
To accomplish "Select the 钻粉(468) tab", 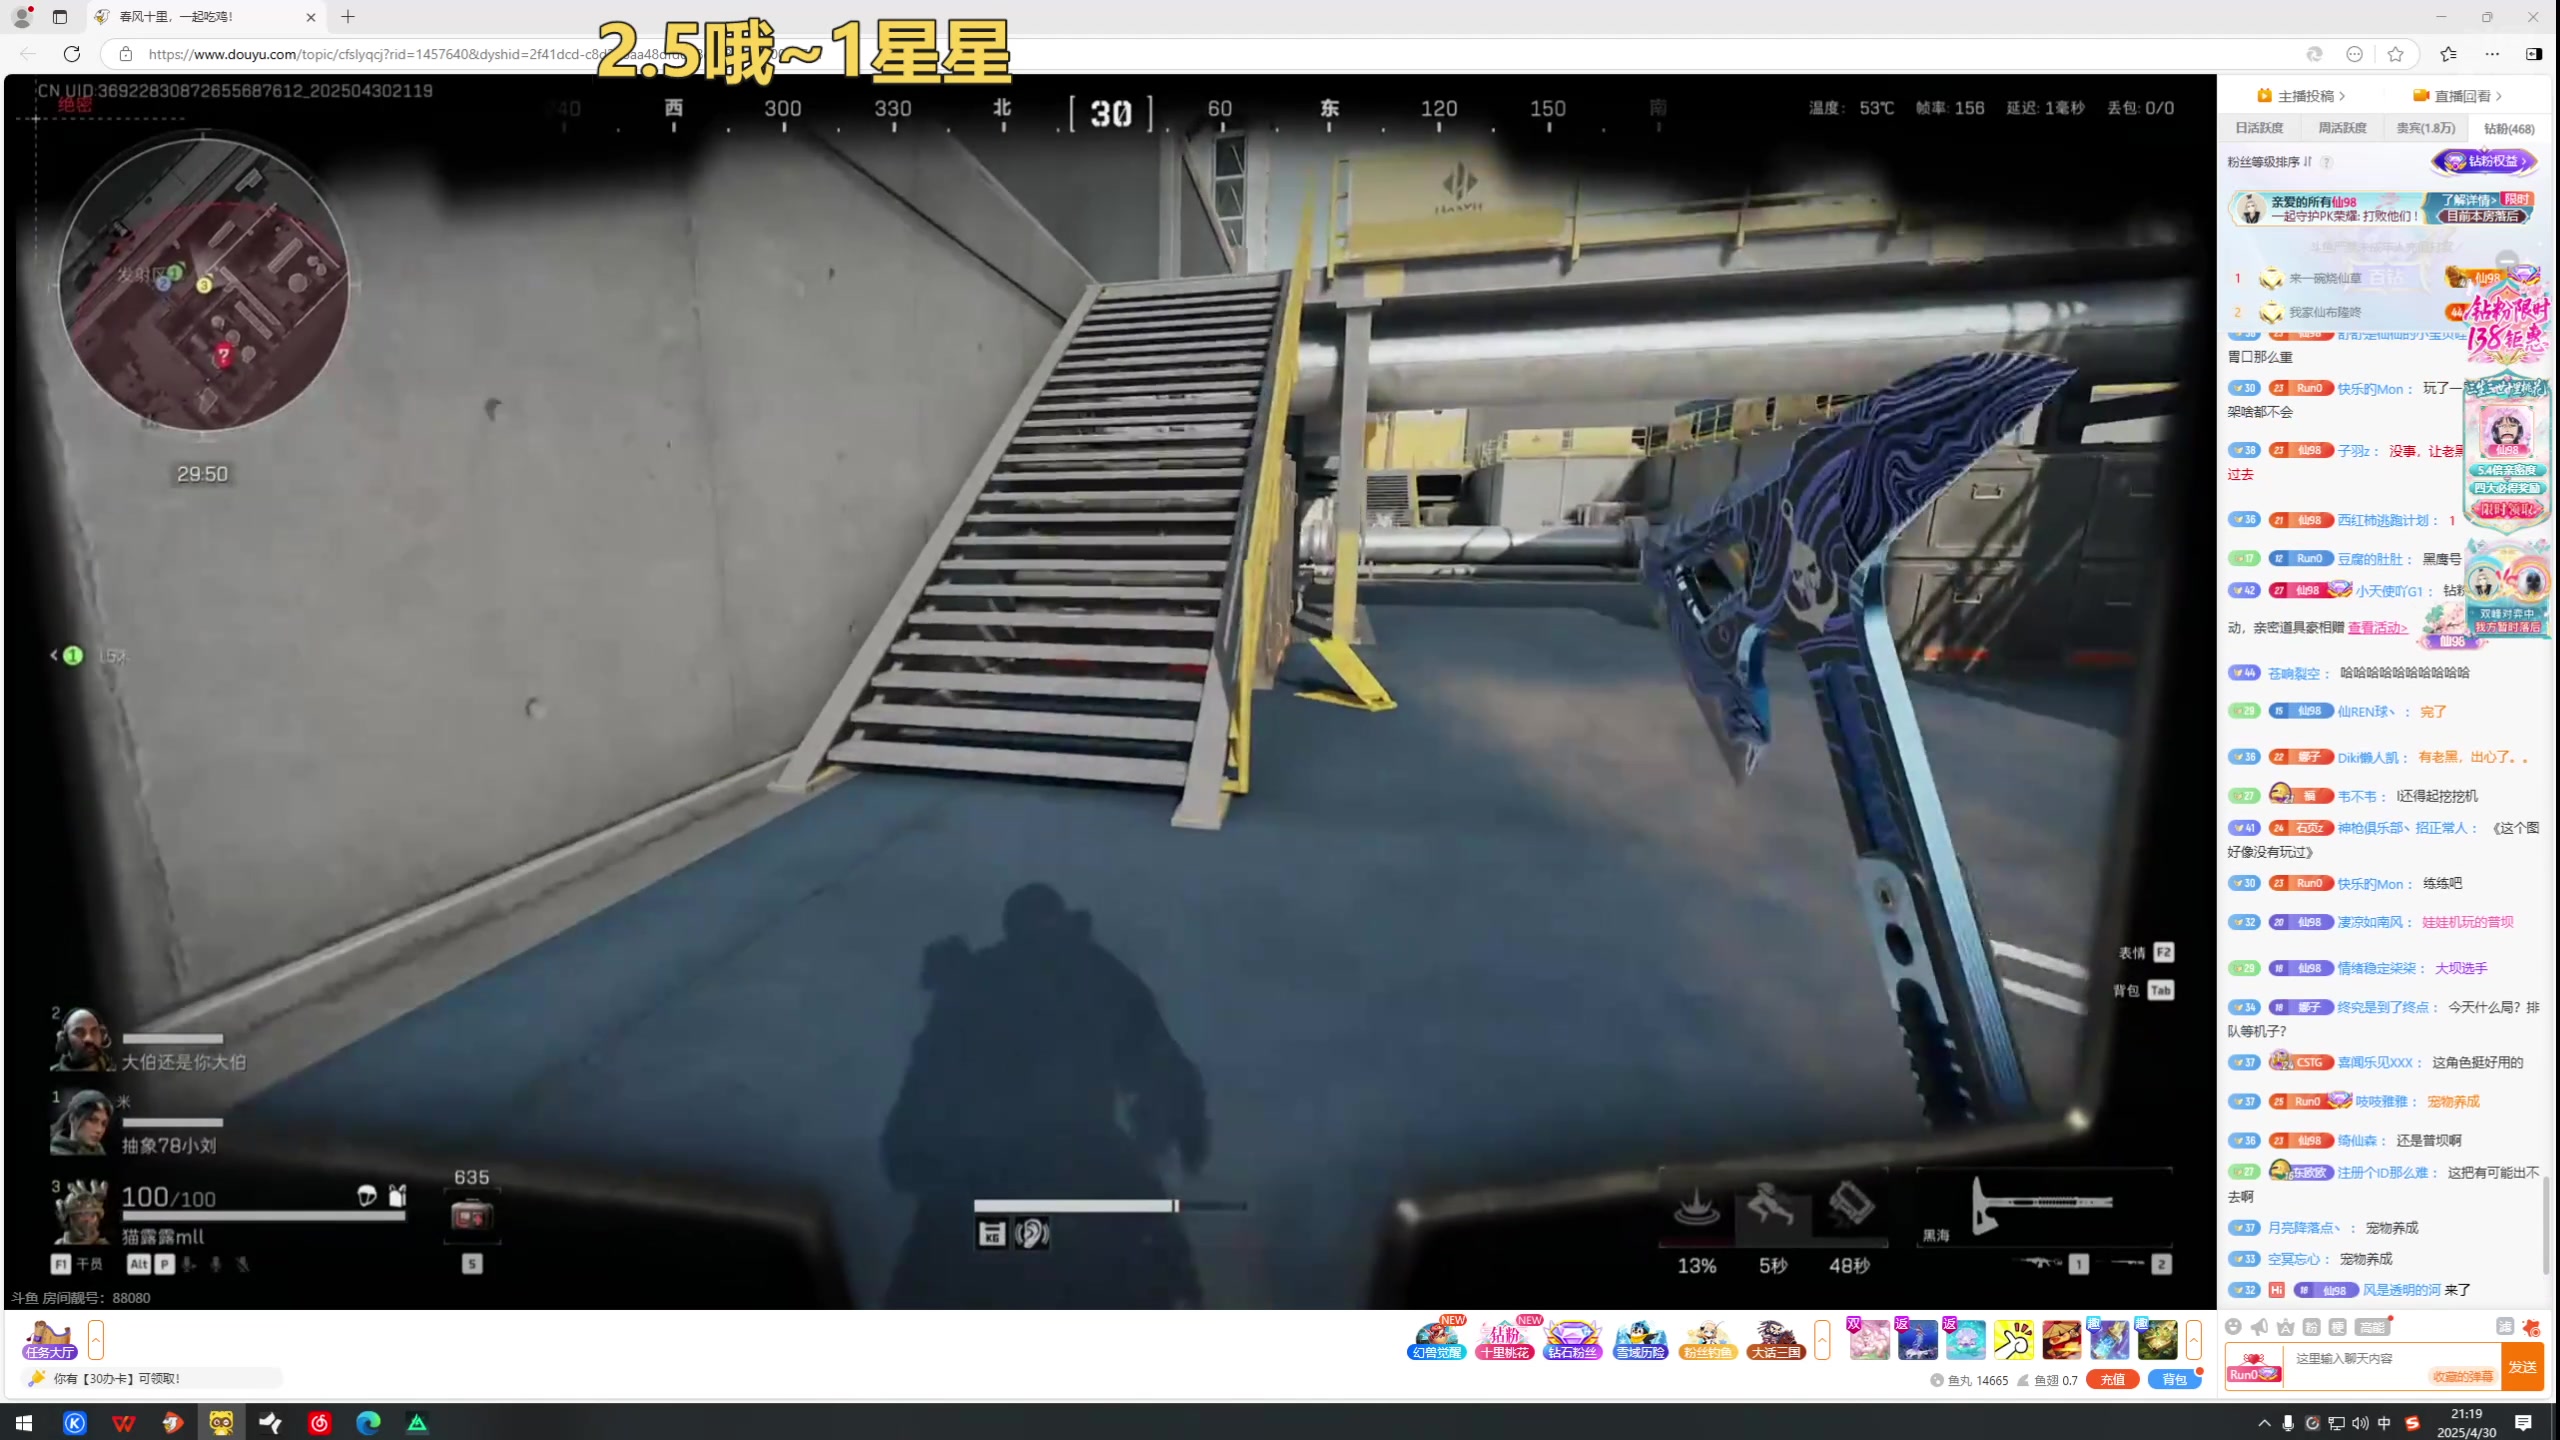I will [x=2509, y=128].
